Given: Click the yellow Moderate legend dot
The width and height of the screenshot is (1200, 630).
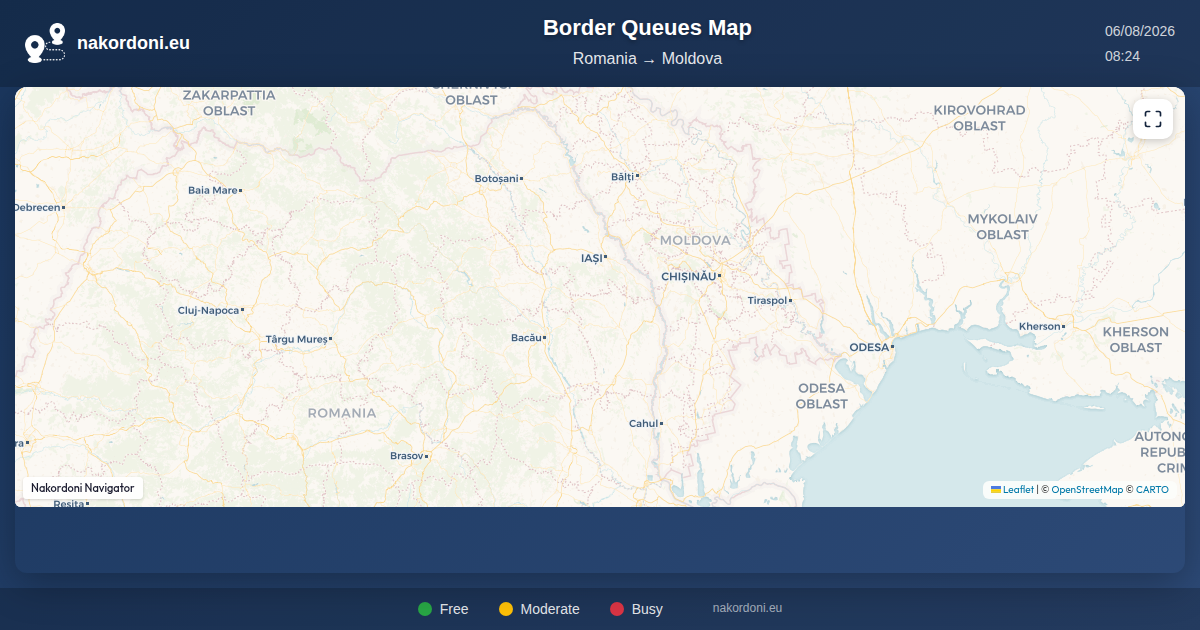Looking at the screenshot, I should click(506, 609).
